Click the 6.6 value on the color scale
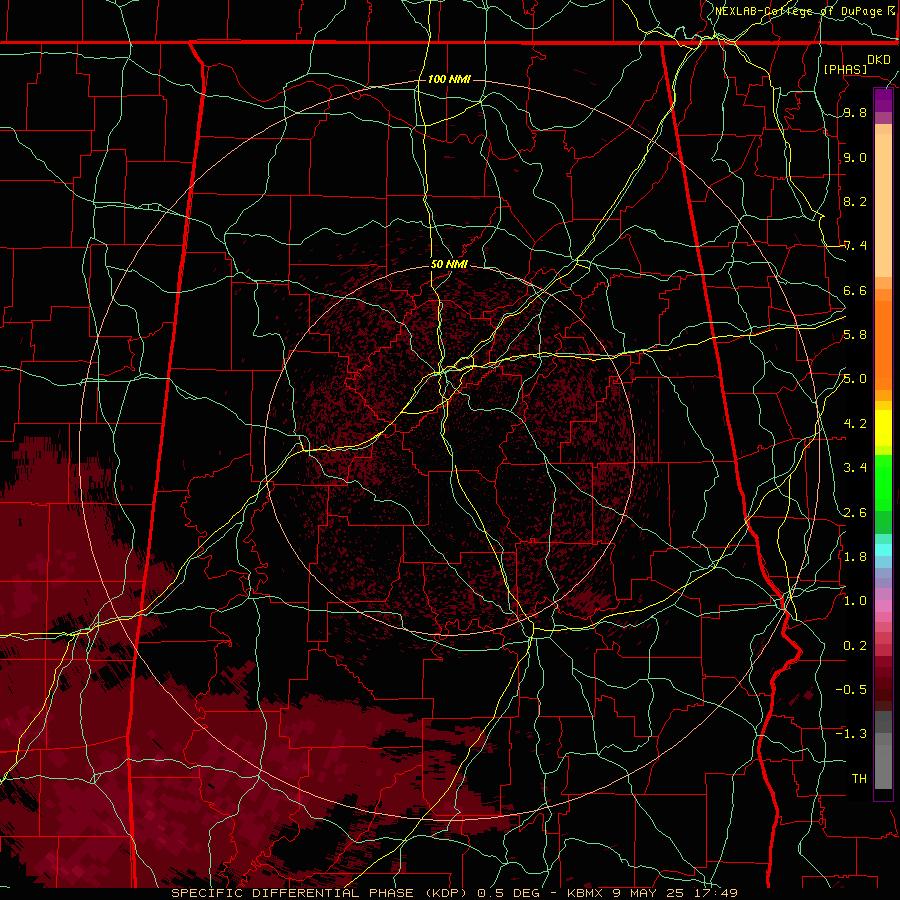The width and height of the screenshot is (900, 900). tap(855, 290)
